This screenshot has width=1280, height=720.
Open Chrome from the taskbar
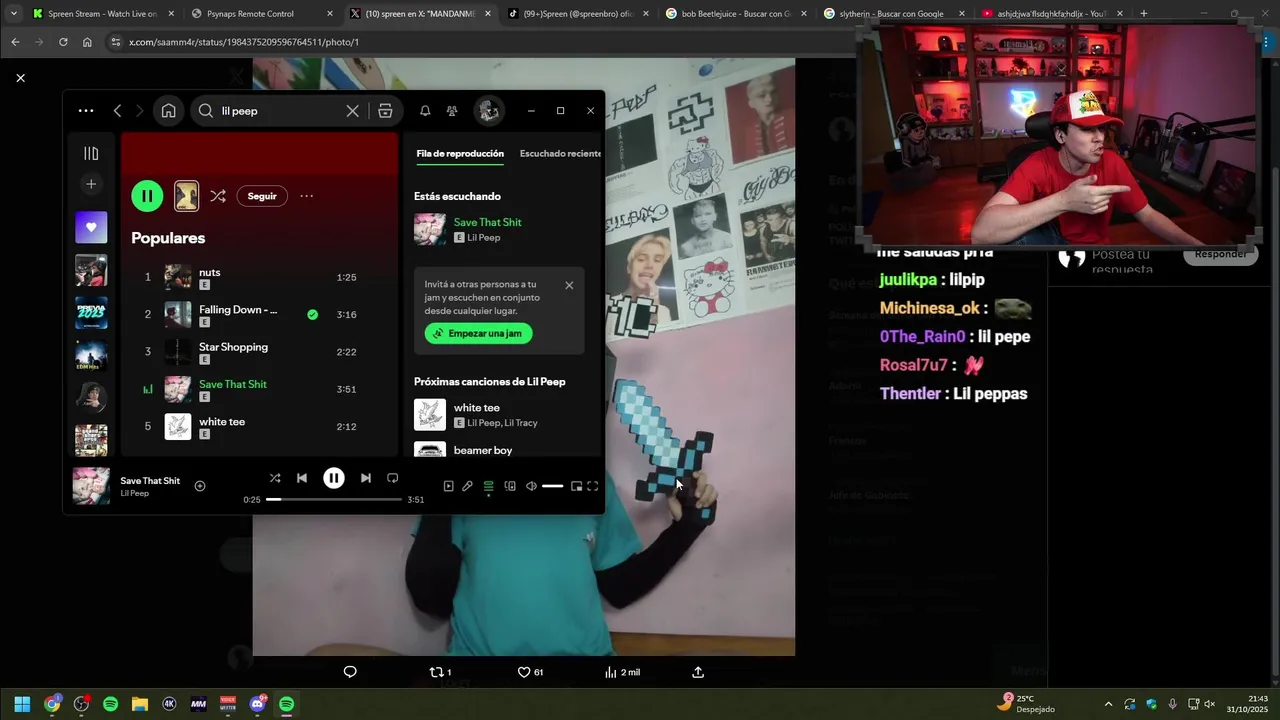tap(52, 704)
